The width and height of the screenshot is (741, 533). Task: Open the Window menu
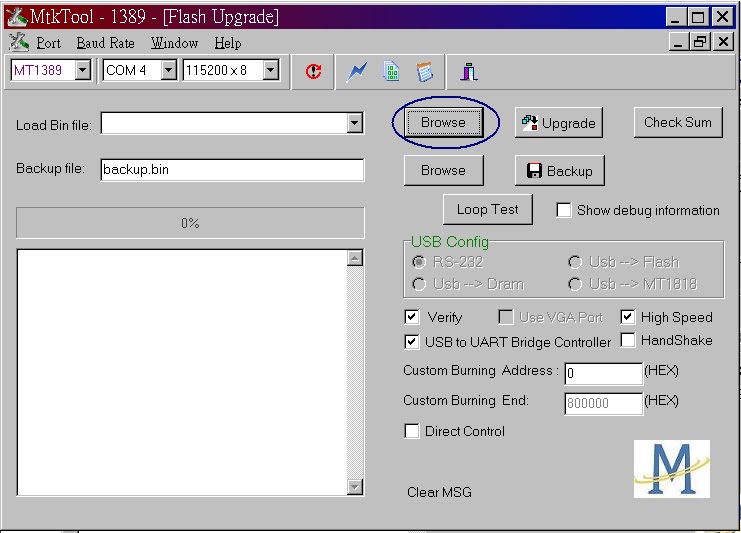pos(174,43)
